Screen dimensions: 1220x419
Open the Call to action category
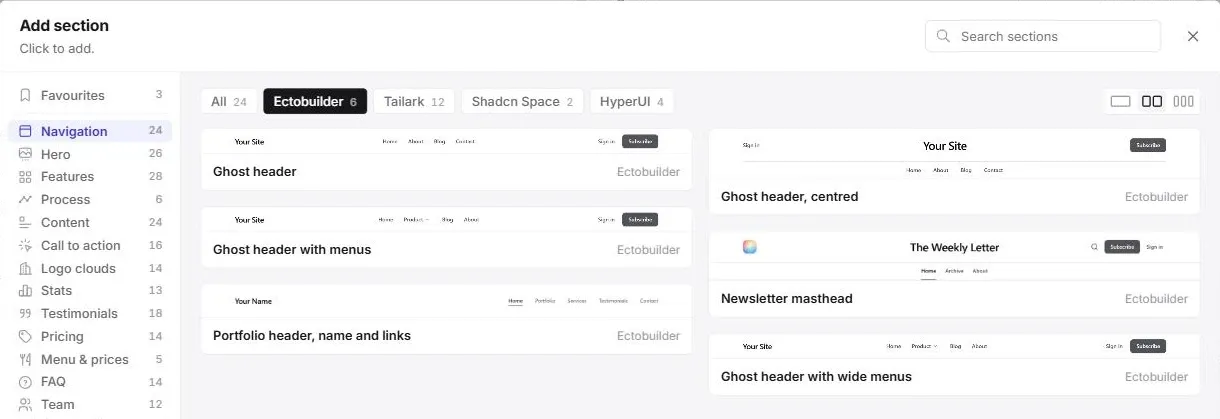[x=91, y=245]
